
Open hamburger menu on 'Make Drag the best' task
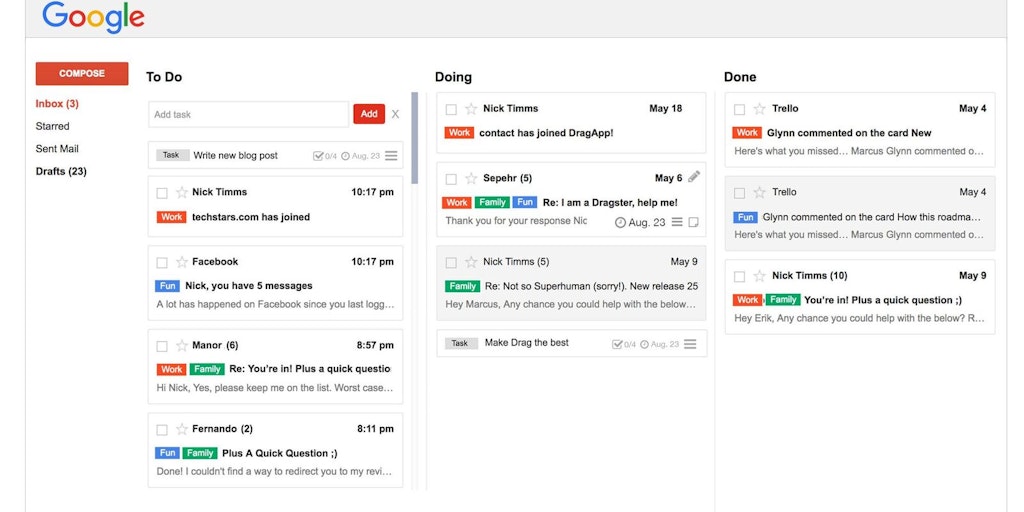[690, 344]
